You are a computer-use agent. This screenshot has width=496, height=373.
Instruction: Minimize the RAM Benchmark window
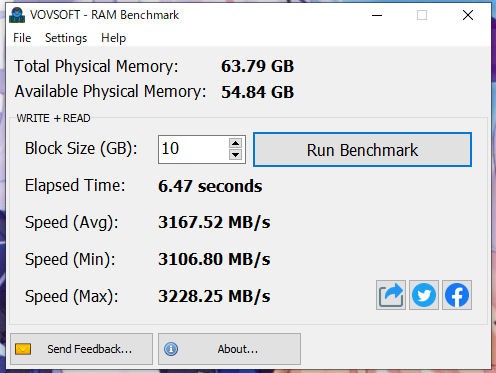coord(377,15)
